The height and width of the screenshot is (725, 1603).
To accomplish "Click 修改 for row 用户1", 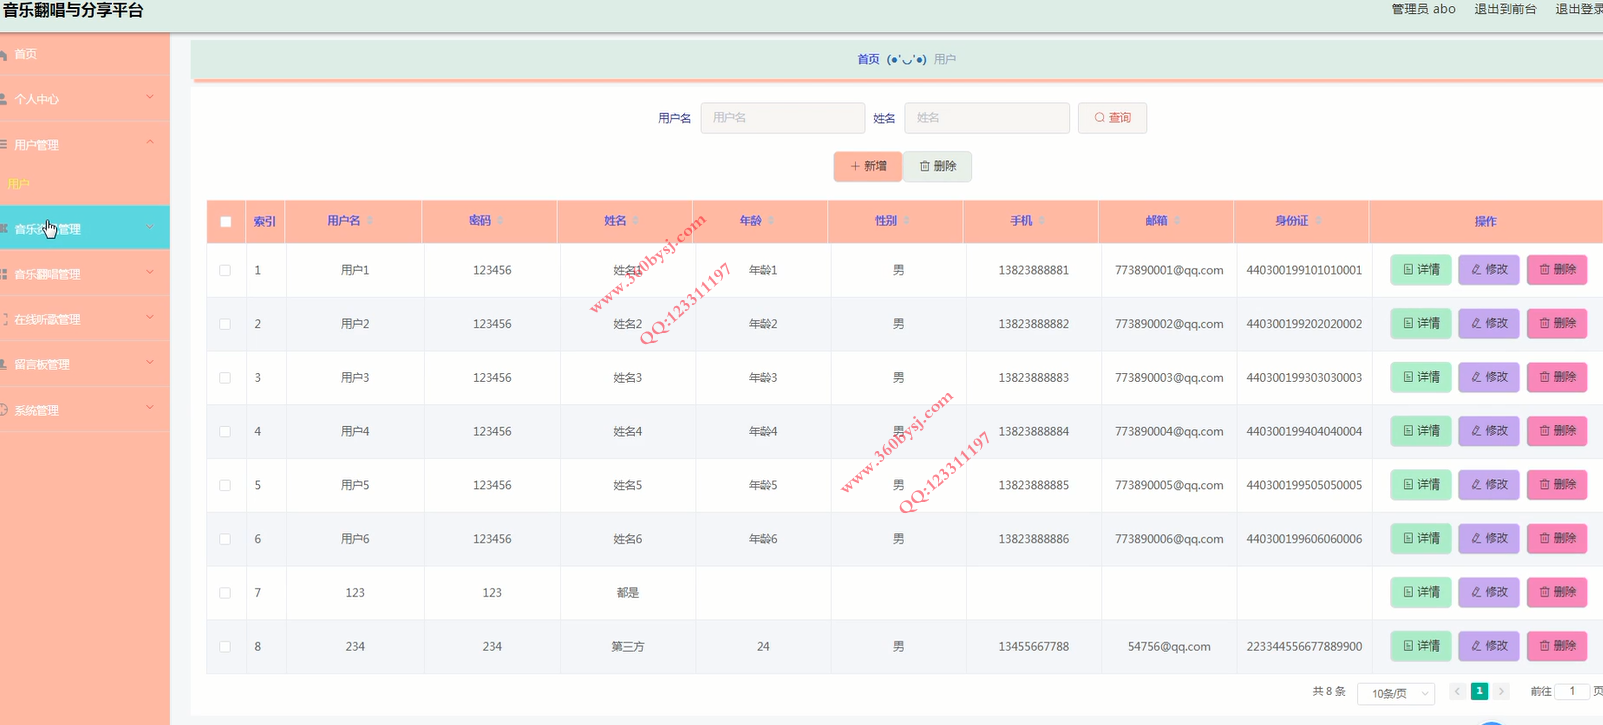I will click(1489, 270).
